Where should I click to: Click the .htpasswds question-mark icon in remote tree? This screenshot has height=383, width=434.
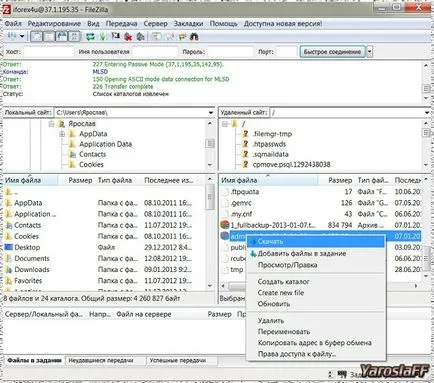point(246,144)
